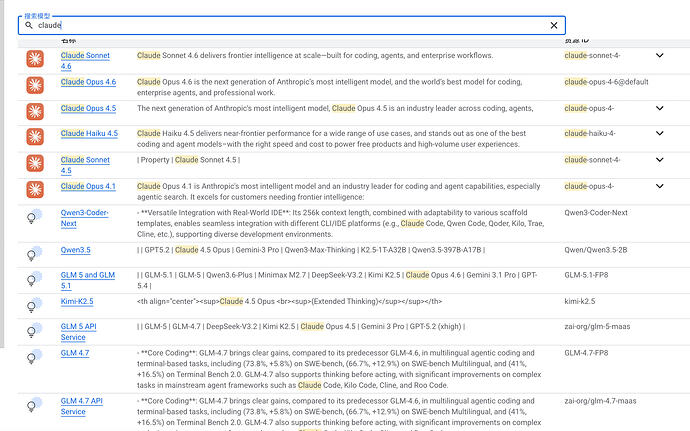This screenshot has height=431, width=690.
Task: Click the Claude Sonnet 4.6 description text
Action: pyautogui.click(x=315, y=55)
